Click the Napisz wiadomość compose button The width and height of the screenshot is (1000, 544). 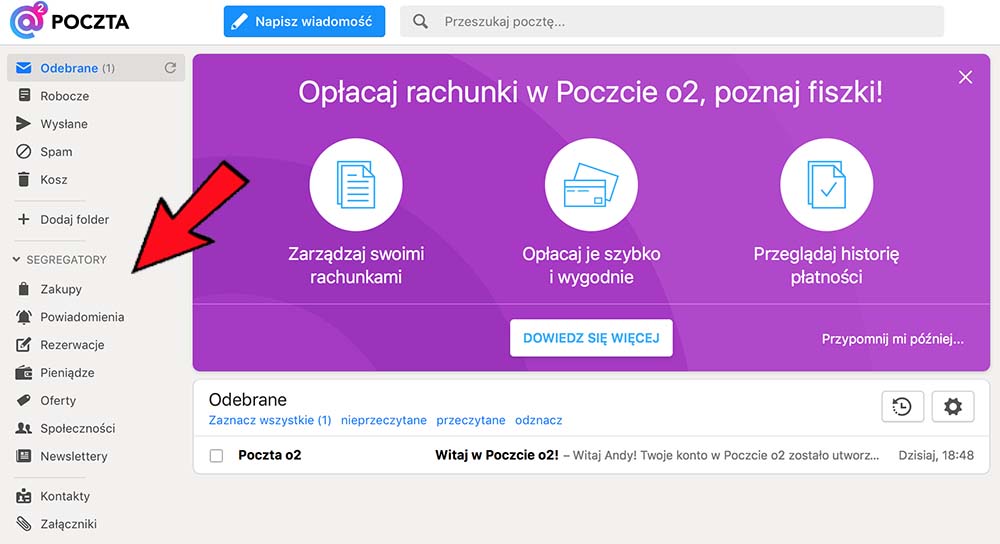coord(304,22)
